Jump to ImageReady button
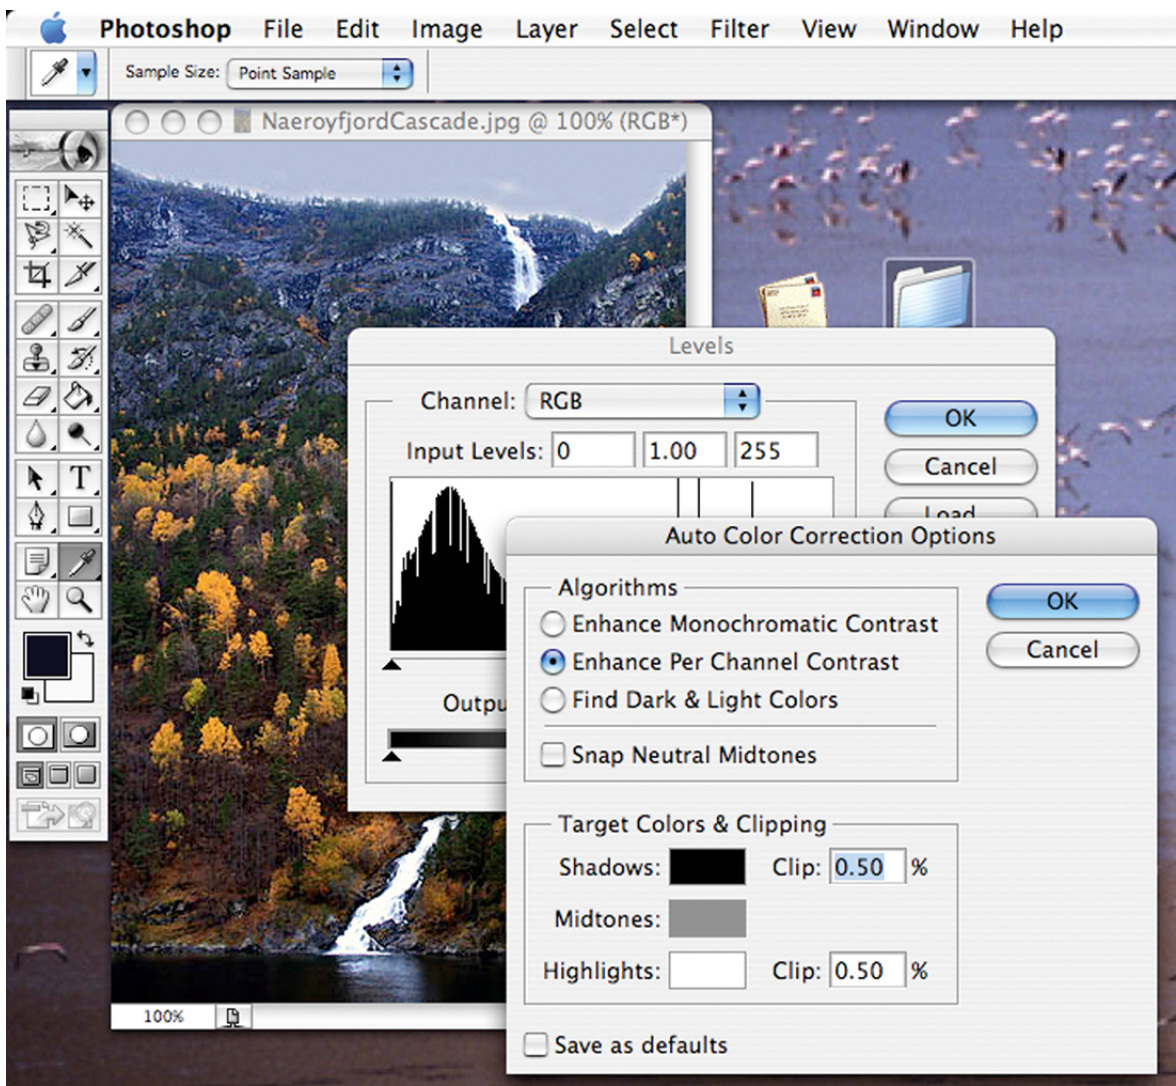Screen dimensions: 1176x1086 (58, 815)
